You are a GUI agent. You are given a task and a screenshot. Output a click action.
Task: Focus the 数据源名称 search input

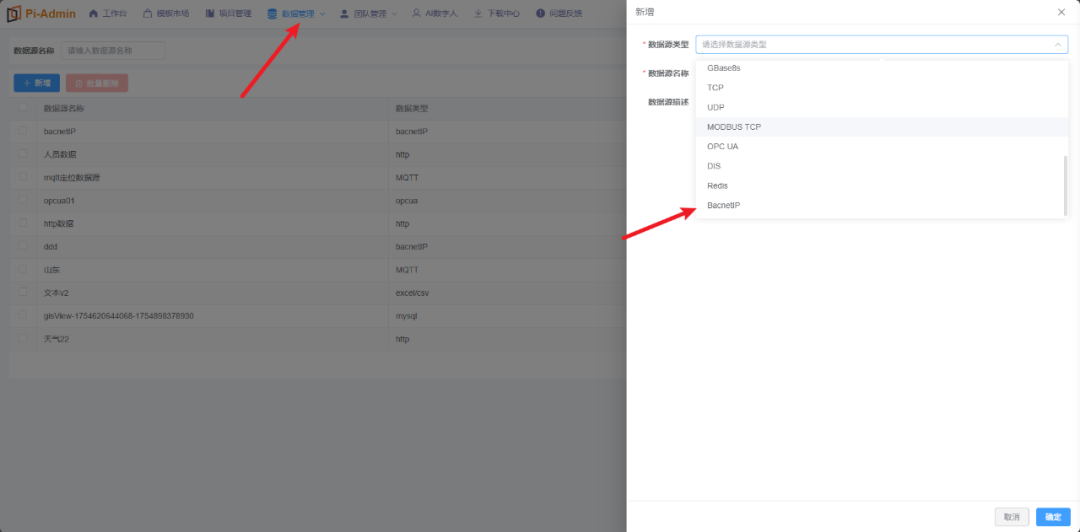(113, 50)
